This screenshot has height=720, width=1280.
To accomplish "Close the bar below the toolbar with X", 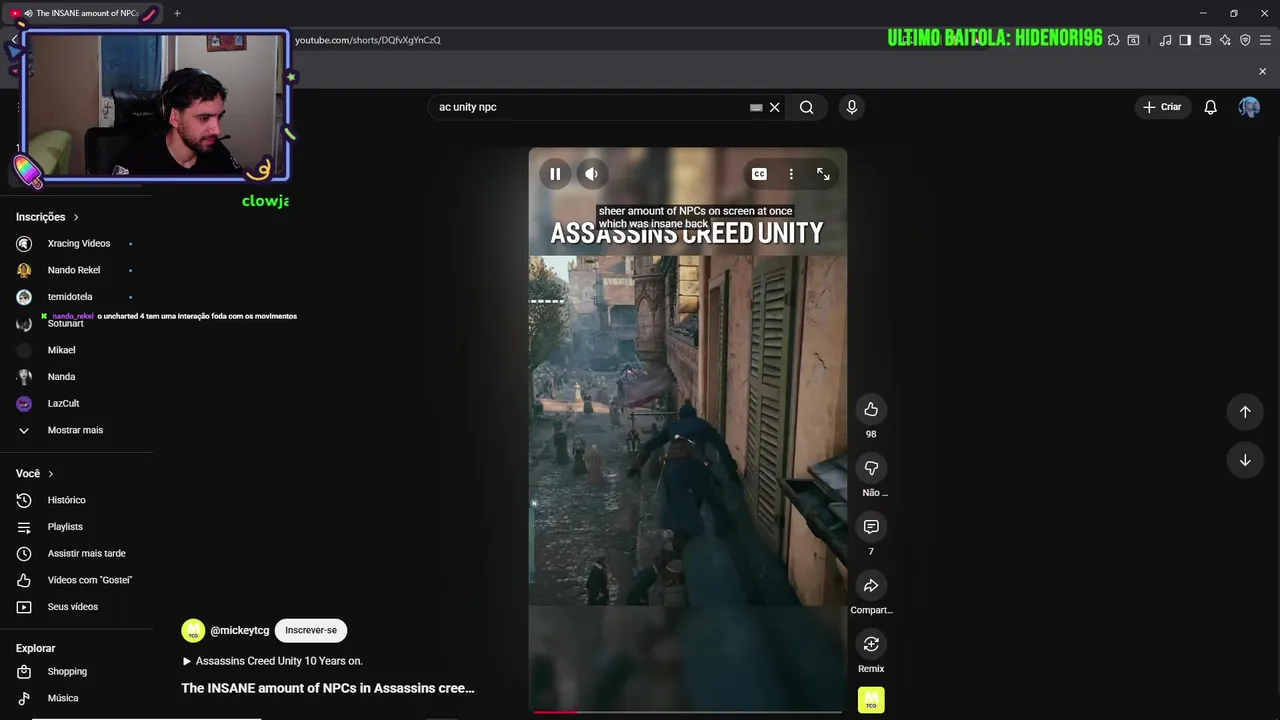I will point(1262,72).
